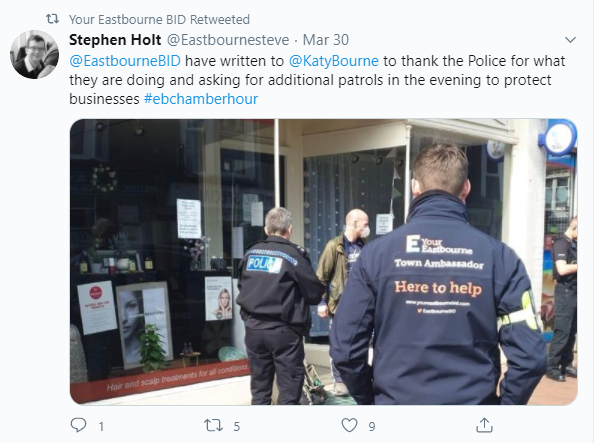Click the retweet count number 5
The width and height of the screenshot is (594, 443).
point(237,427)
